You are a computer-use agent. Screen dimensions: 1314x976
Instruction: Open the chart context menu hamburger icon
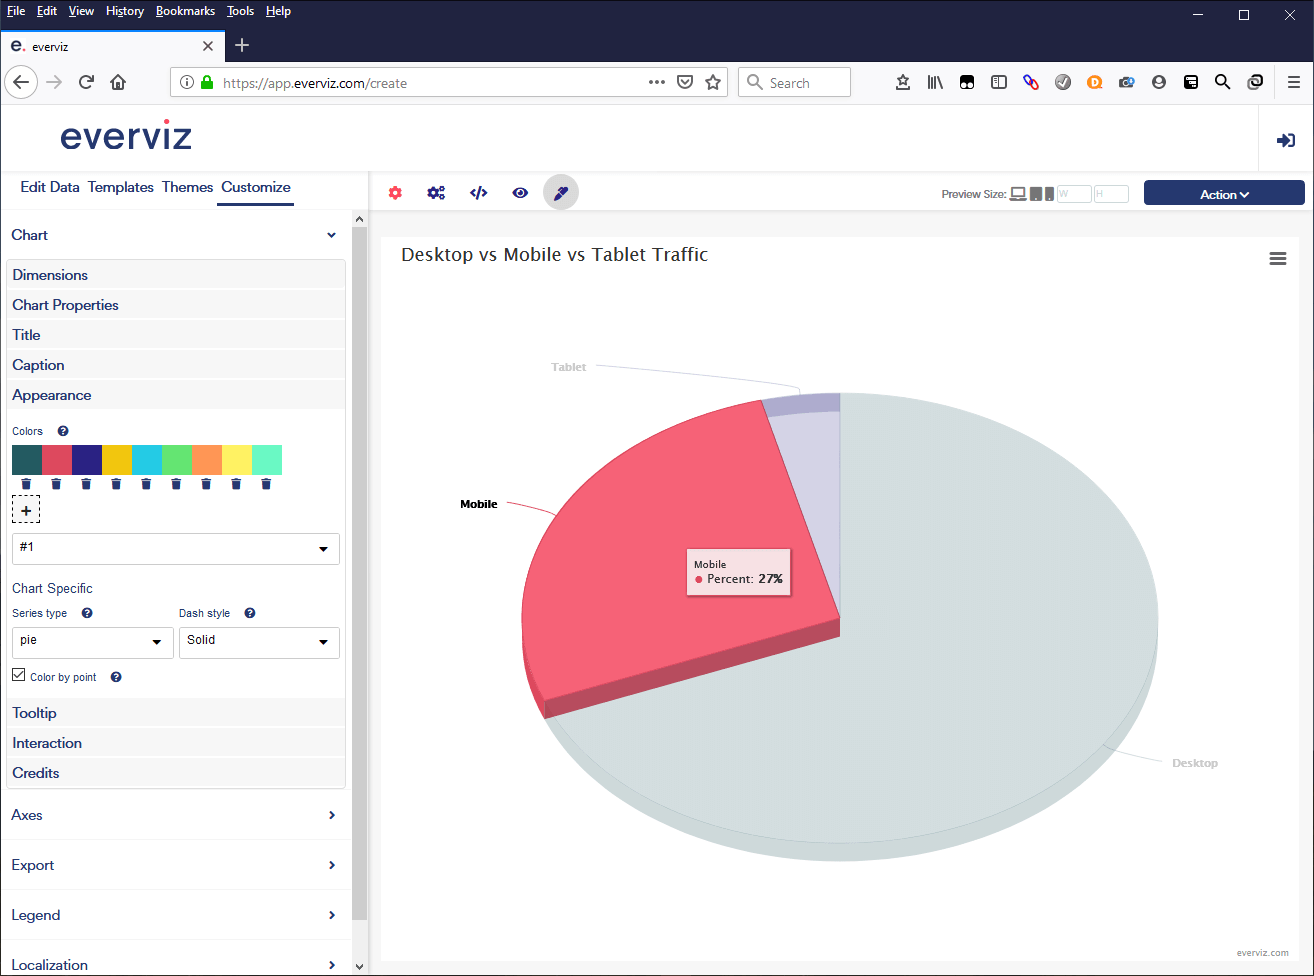click(1278, 258)
